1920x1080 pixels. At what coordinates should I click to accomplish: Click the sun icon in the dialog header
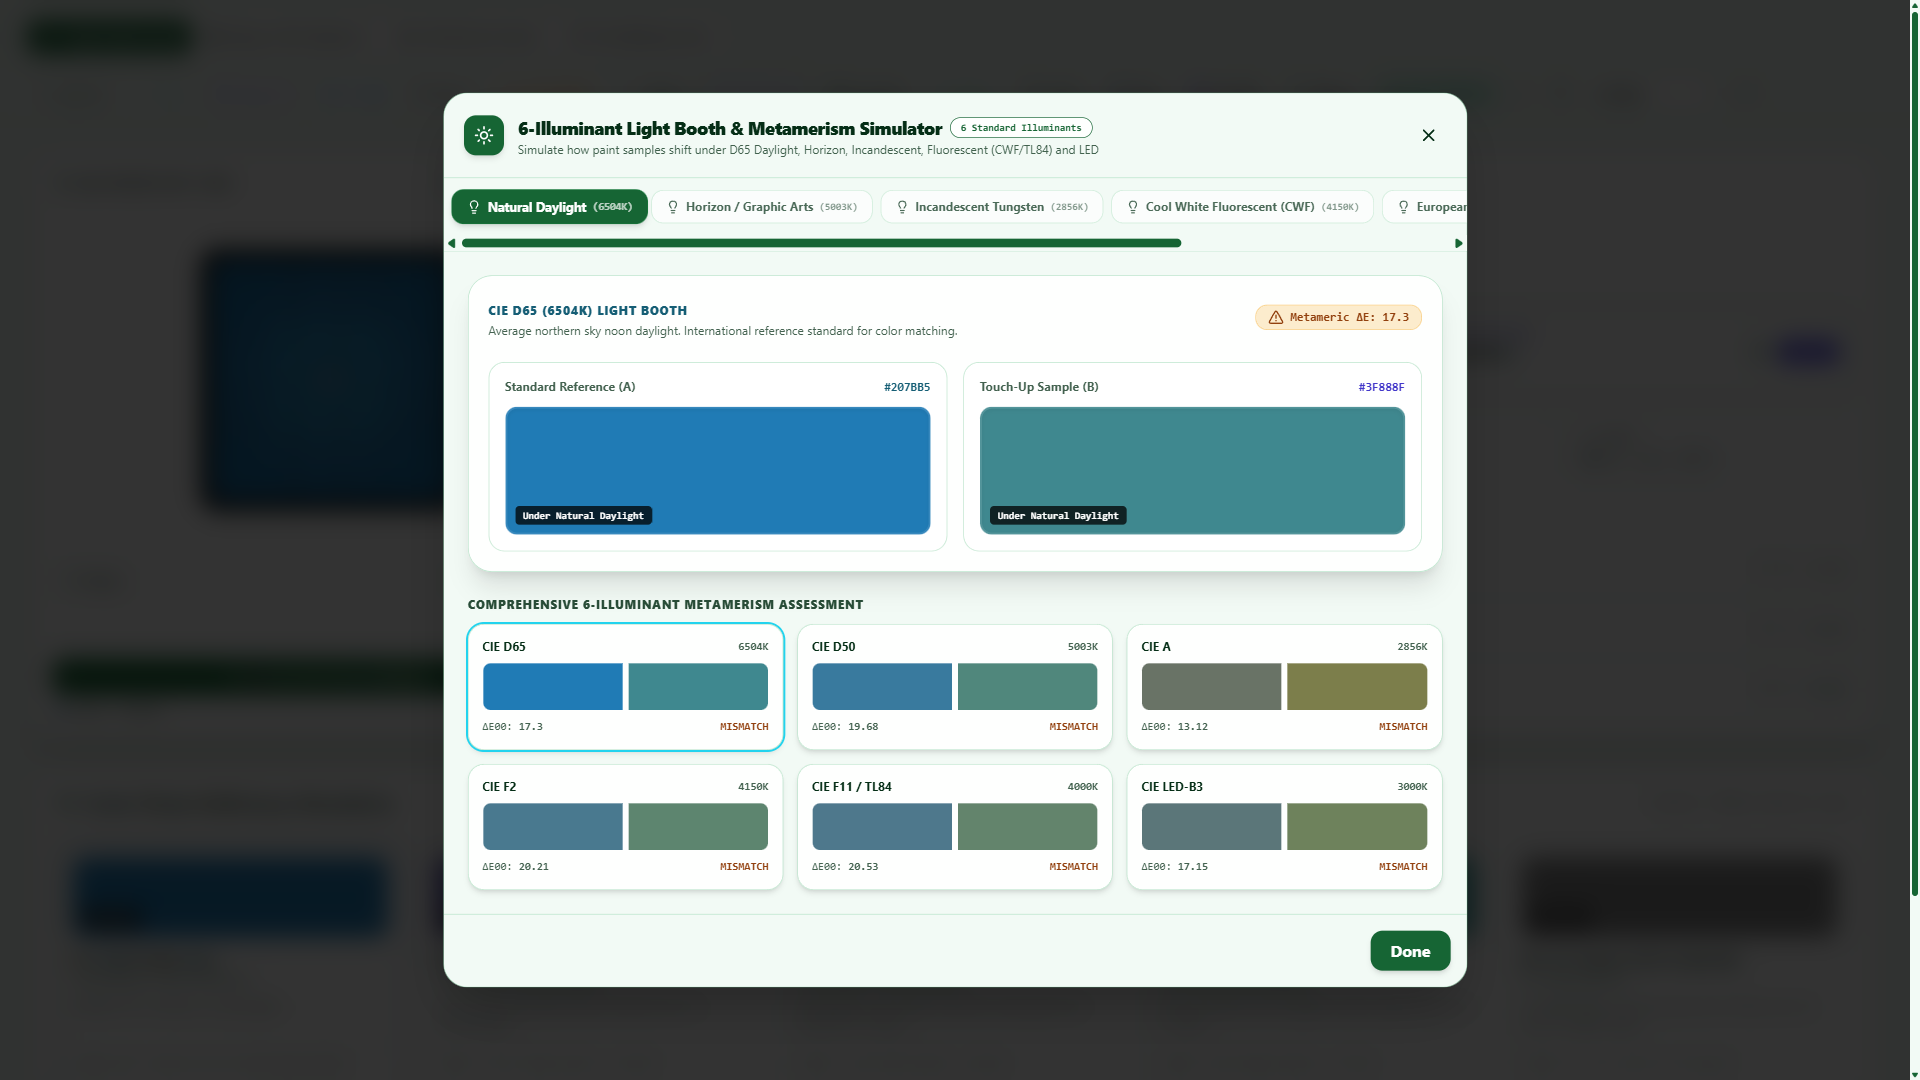484,136
